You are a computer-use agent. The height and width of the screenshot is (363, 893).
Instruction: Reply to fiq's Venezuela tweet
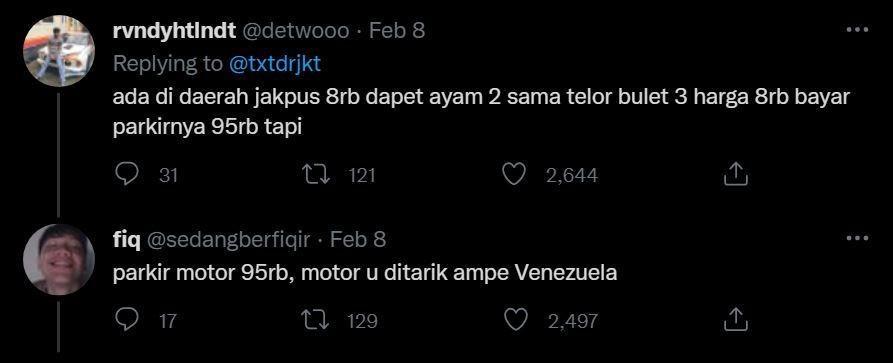point(126,320)
